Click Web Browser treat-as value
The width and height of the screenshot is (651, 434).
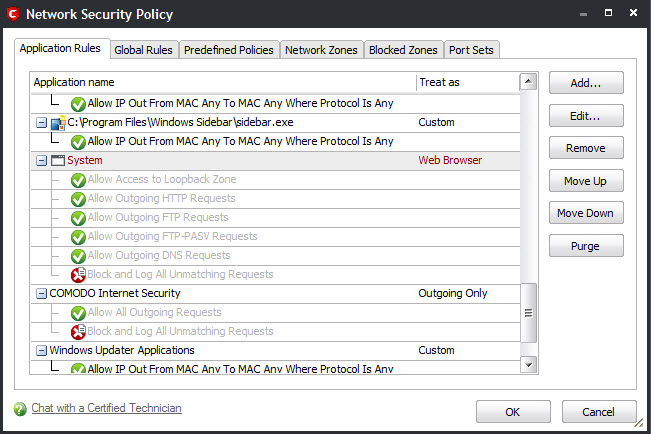450,160
